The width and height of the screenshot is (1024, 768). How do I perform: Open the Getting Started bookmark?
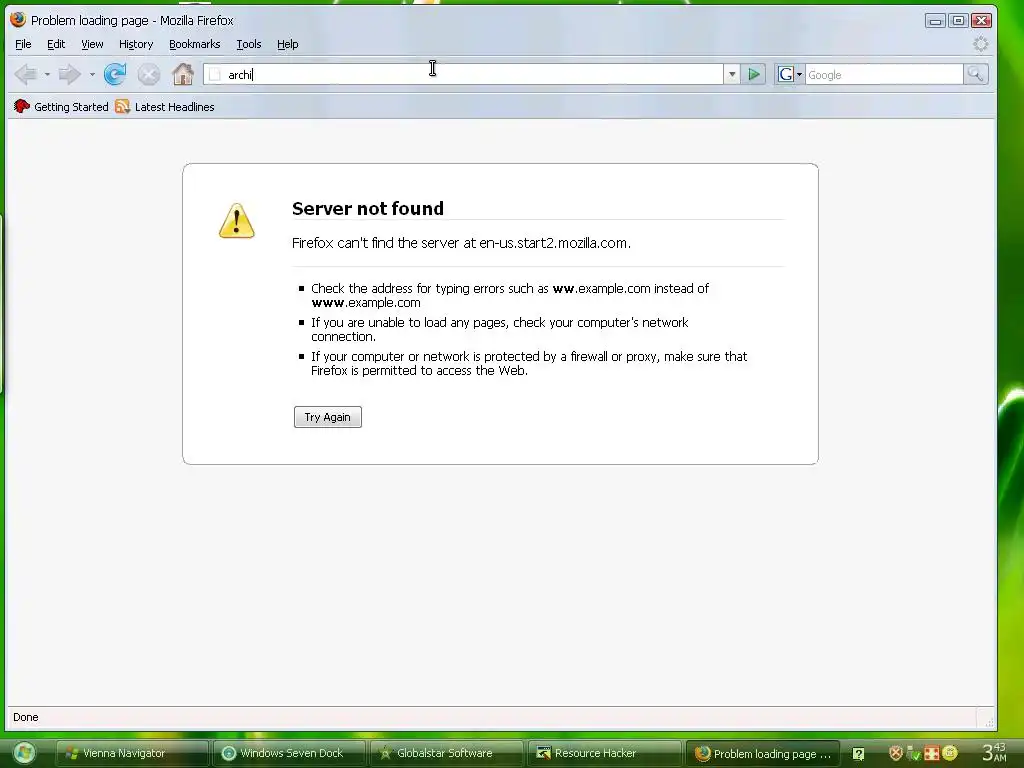coord(61,106)
